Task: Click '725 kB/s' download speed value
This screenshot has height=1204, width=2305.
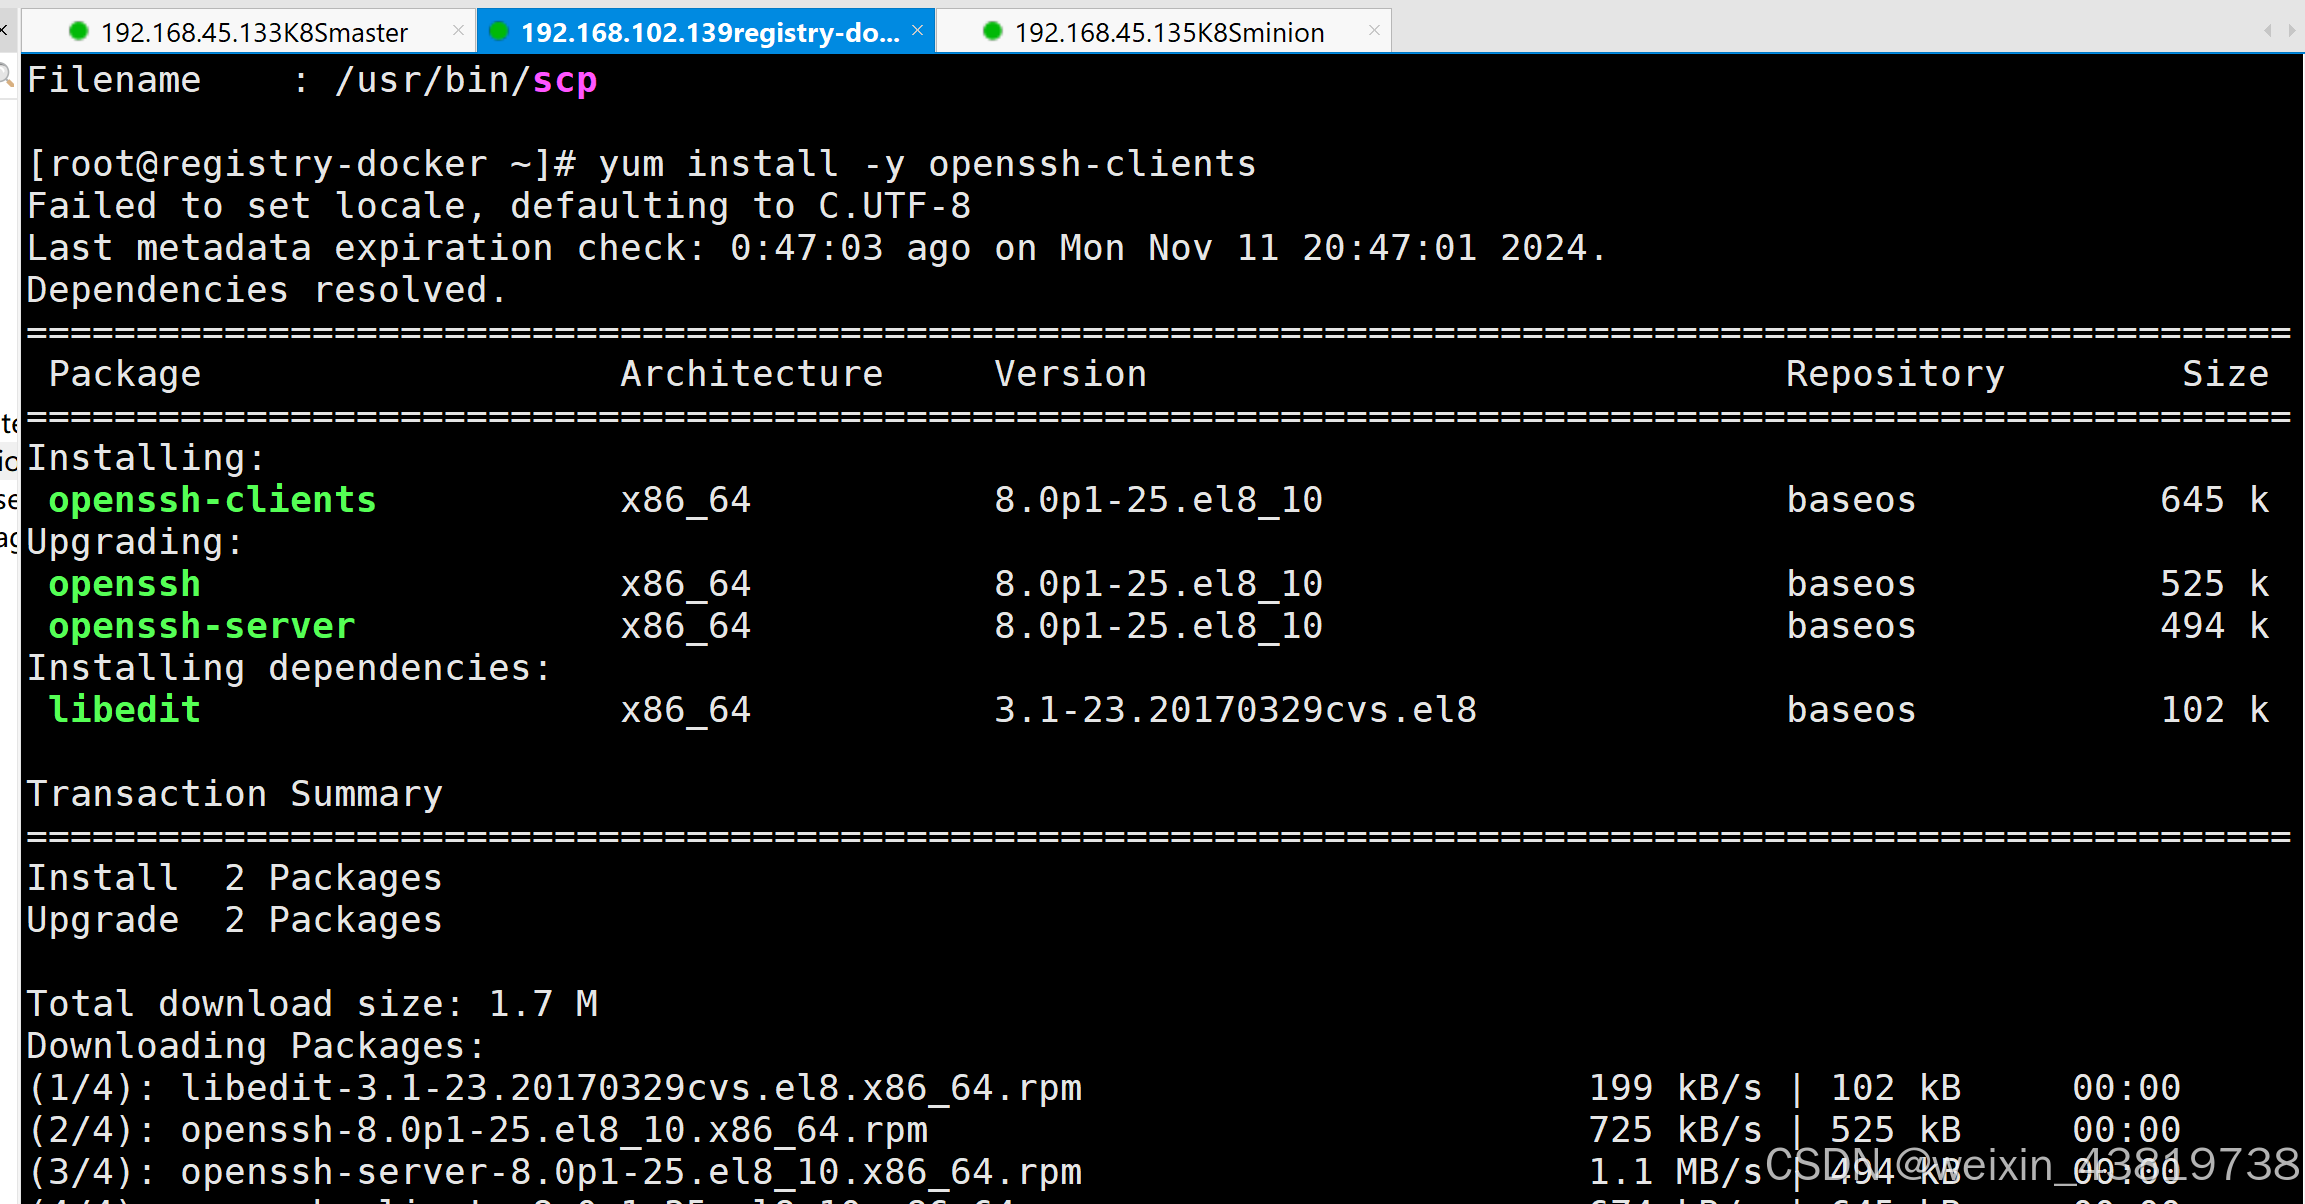Action: click(x=1675, y=1130)
